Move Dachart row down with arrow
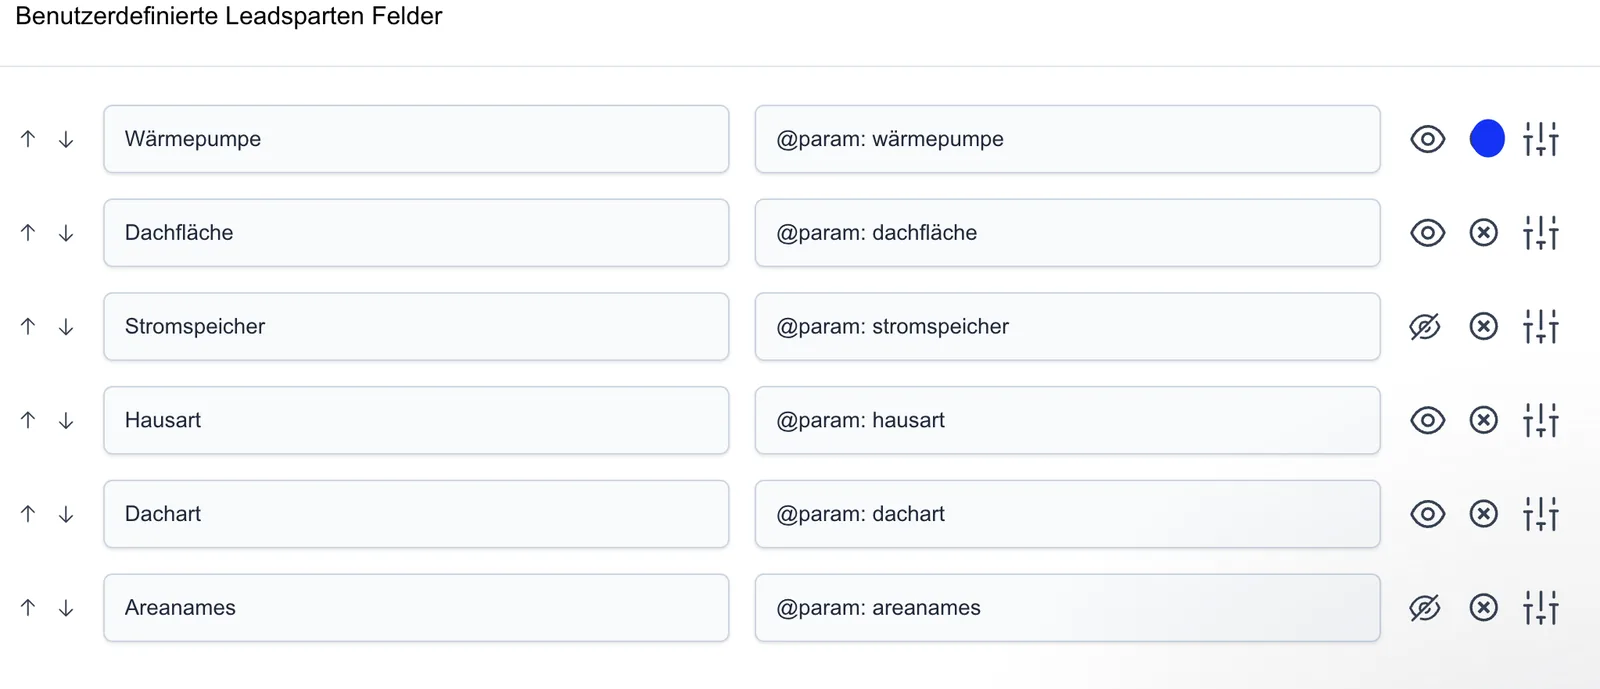This screenshot has height=689, width=1600. pyautogui.click(x=66, y=514)
